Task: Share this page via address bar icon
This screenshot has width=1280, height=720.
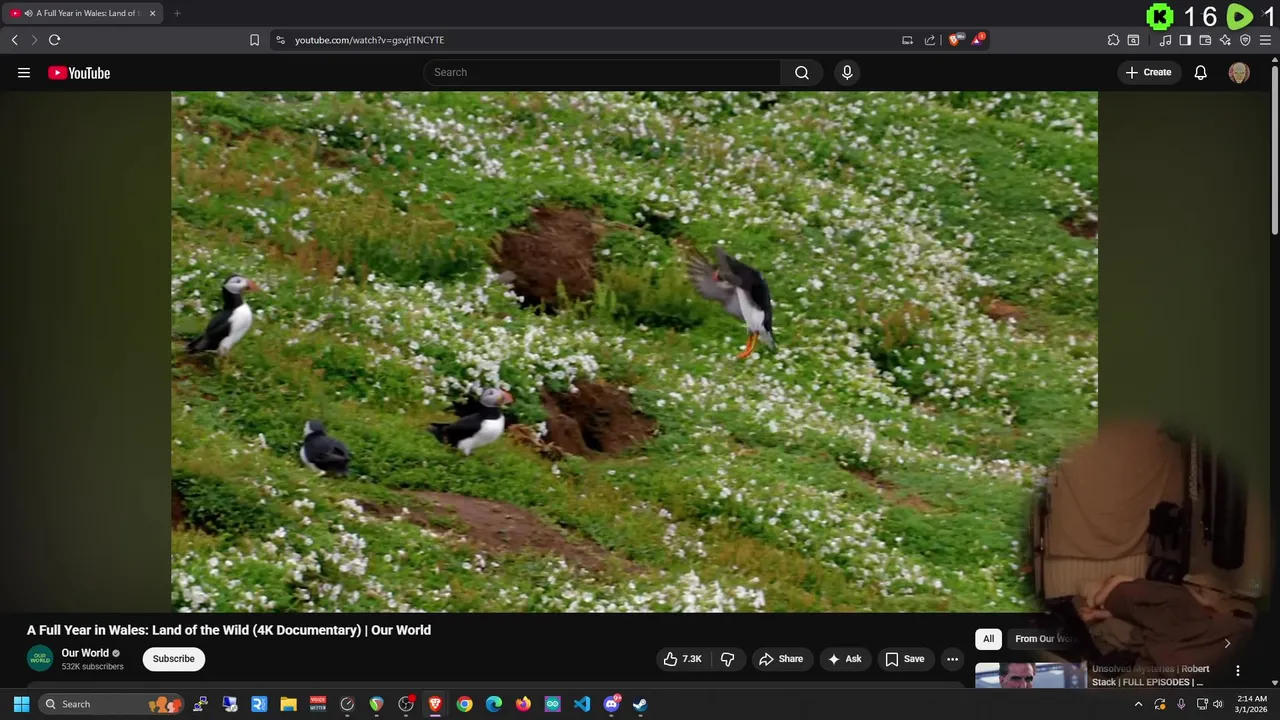Action: 930,40
